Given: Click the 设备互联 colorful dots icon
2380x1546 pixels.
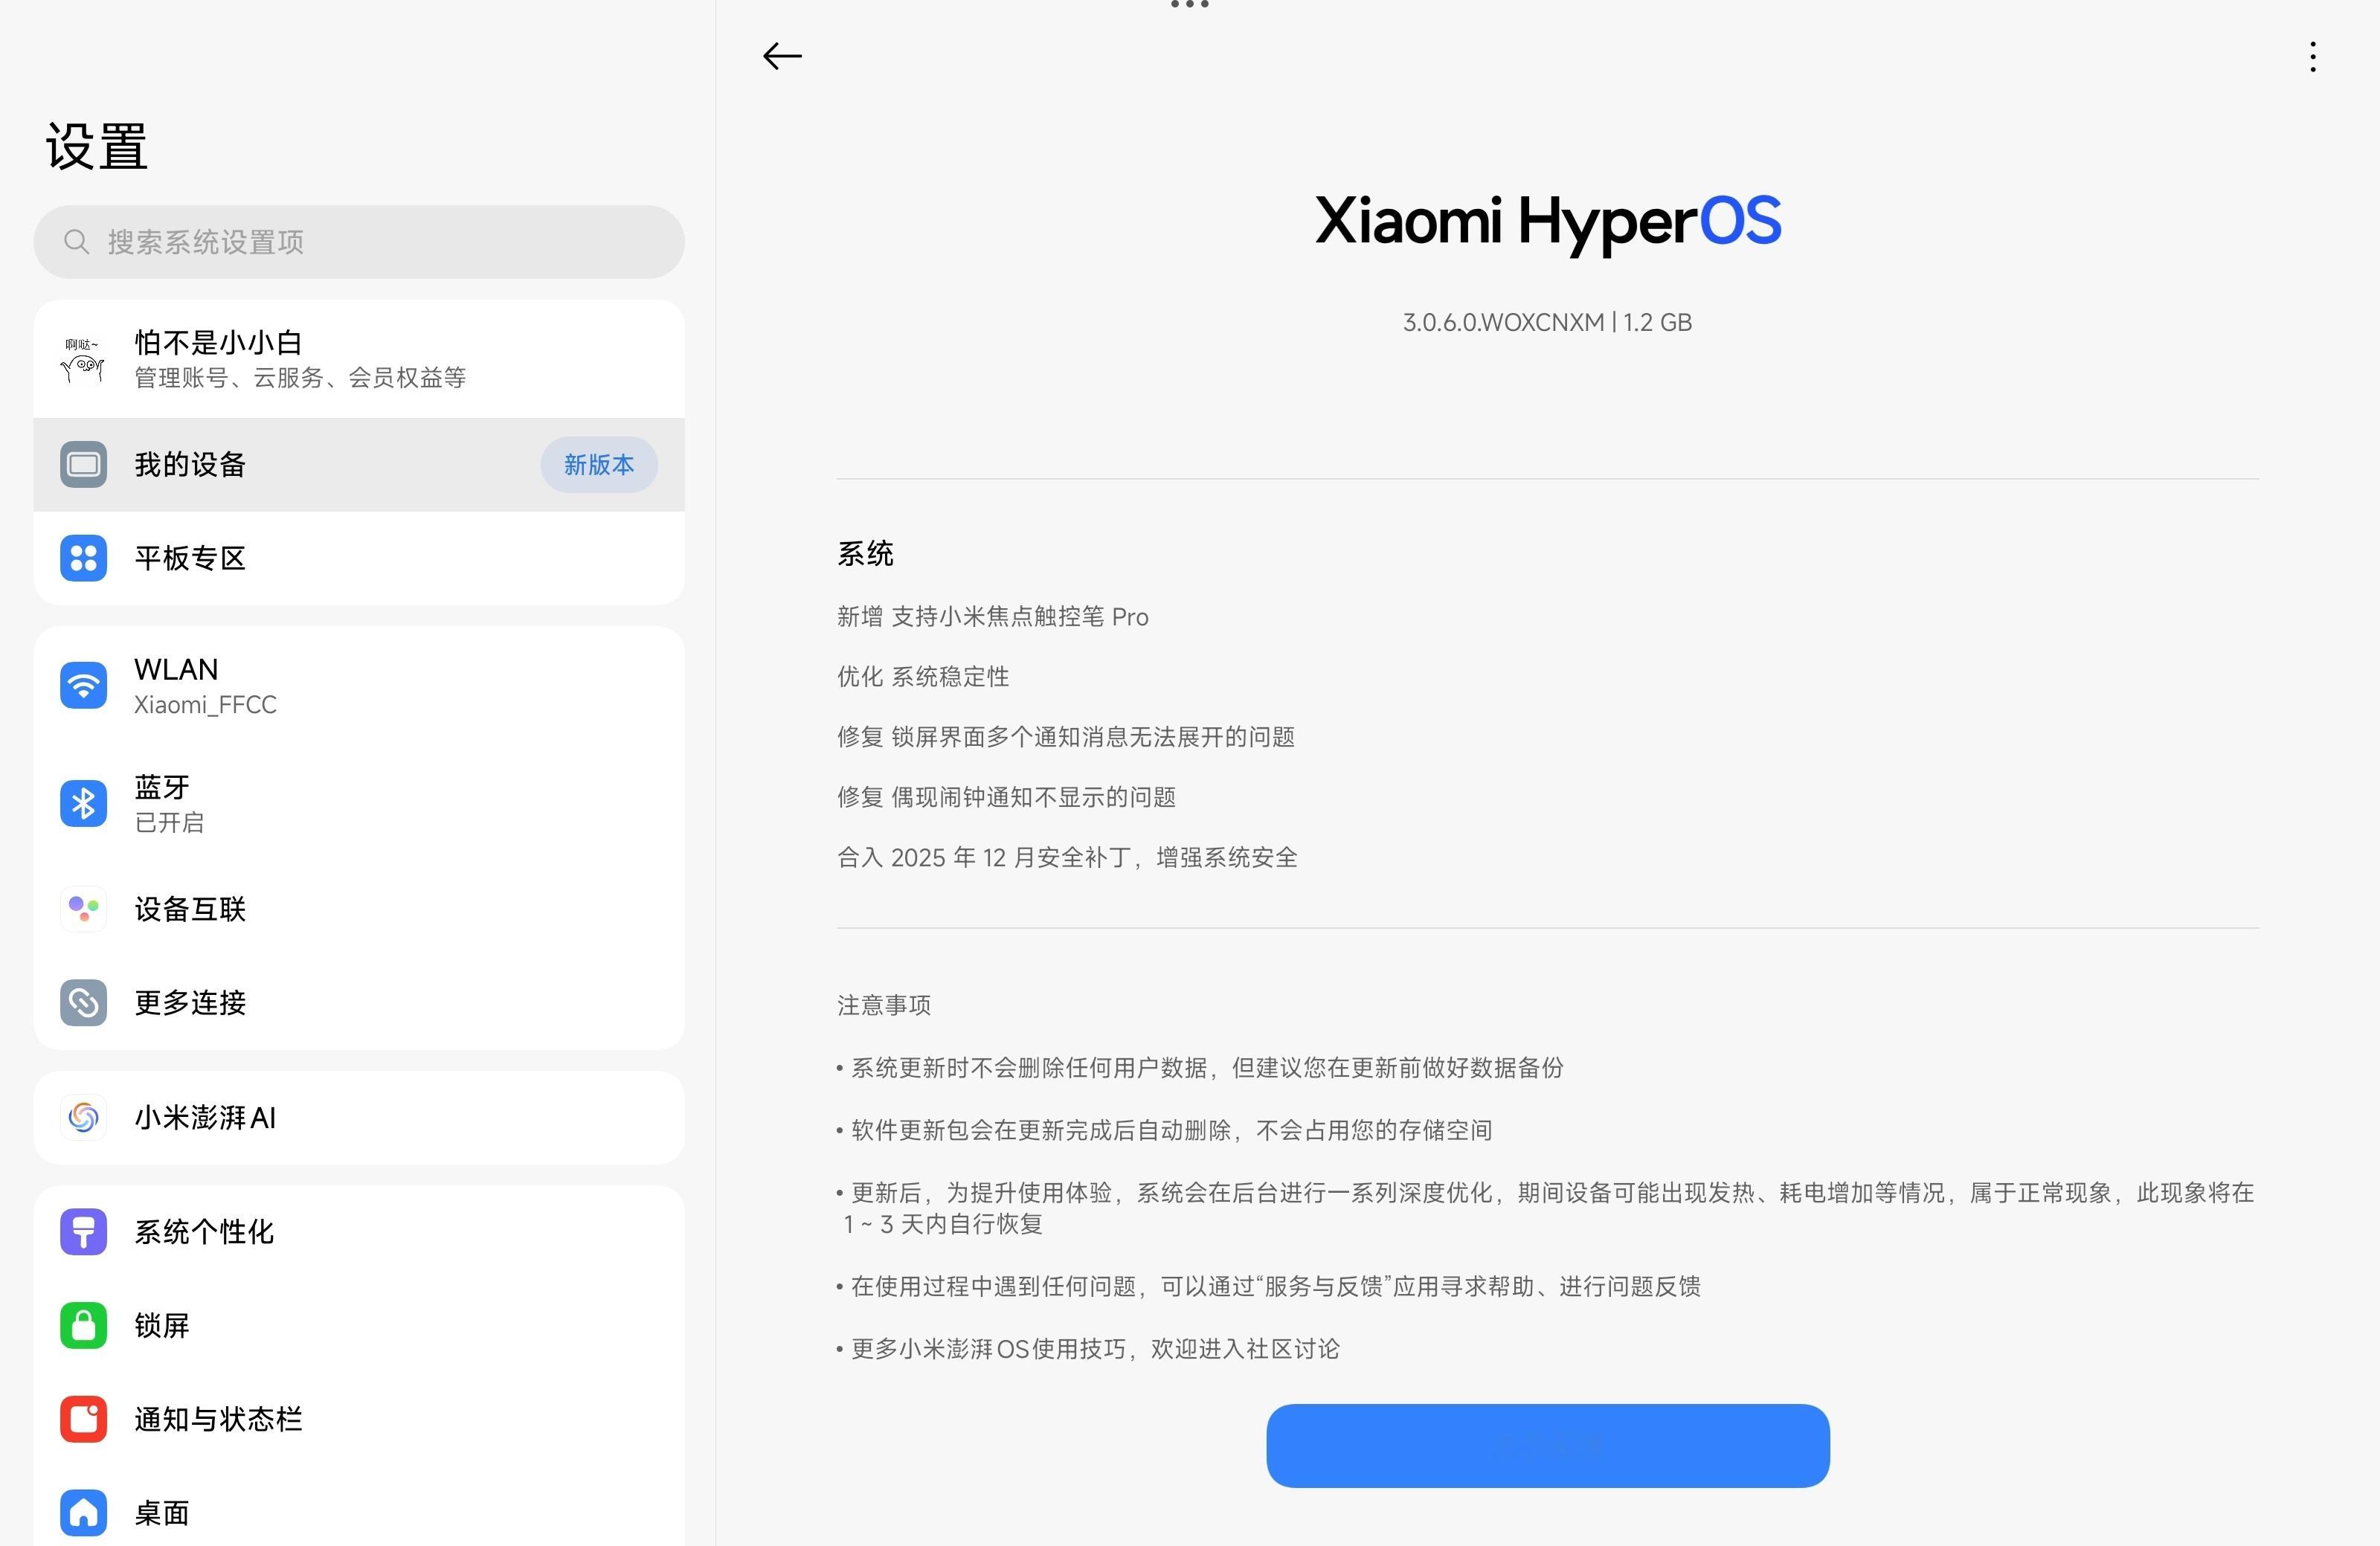Looking at the screenshot, I should click(x=83, y=909).
